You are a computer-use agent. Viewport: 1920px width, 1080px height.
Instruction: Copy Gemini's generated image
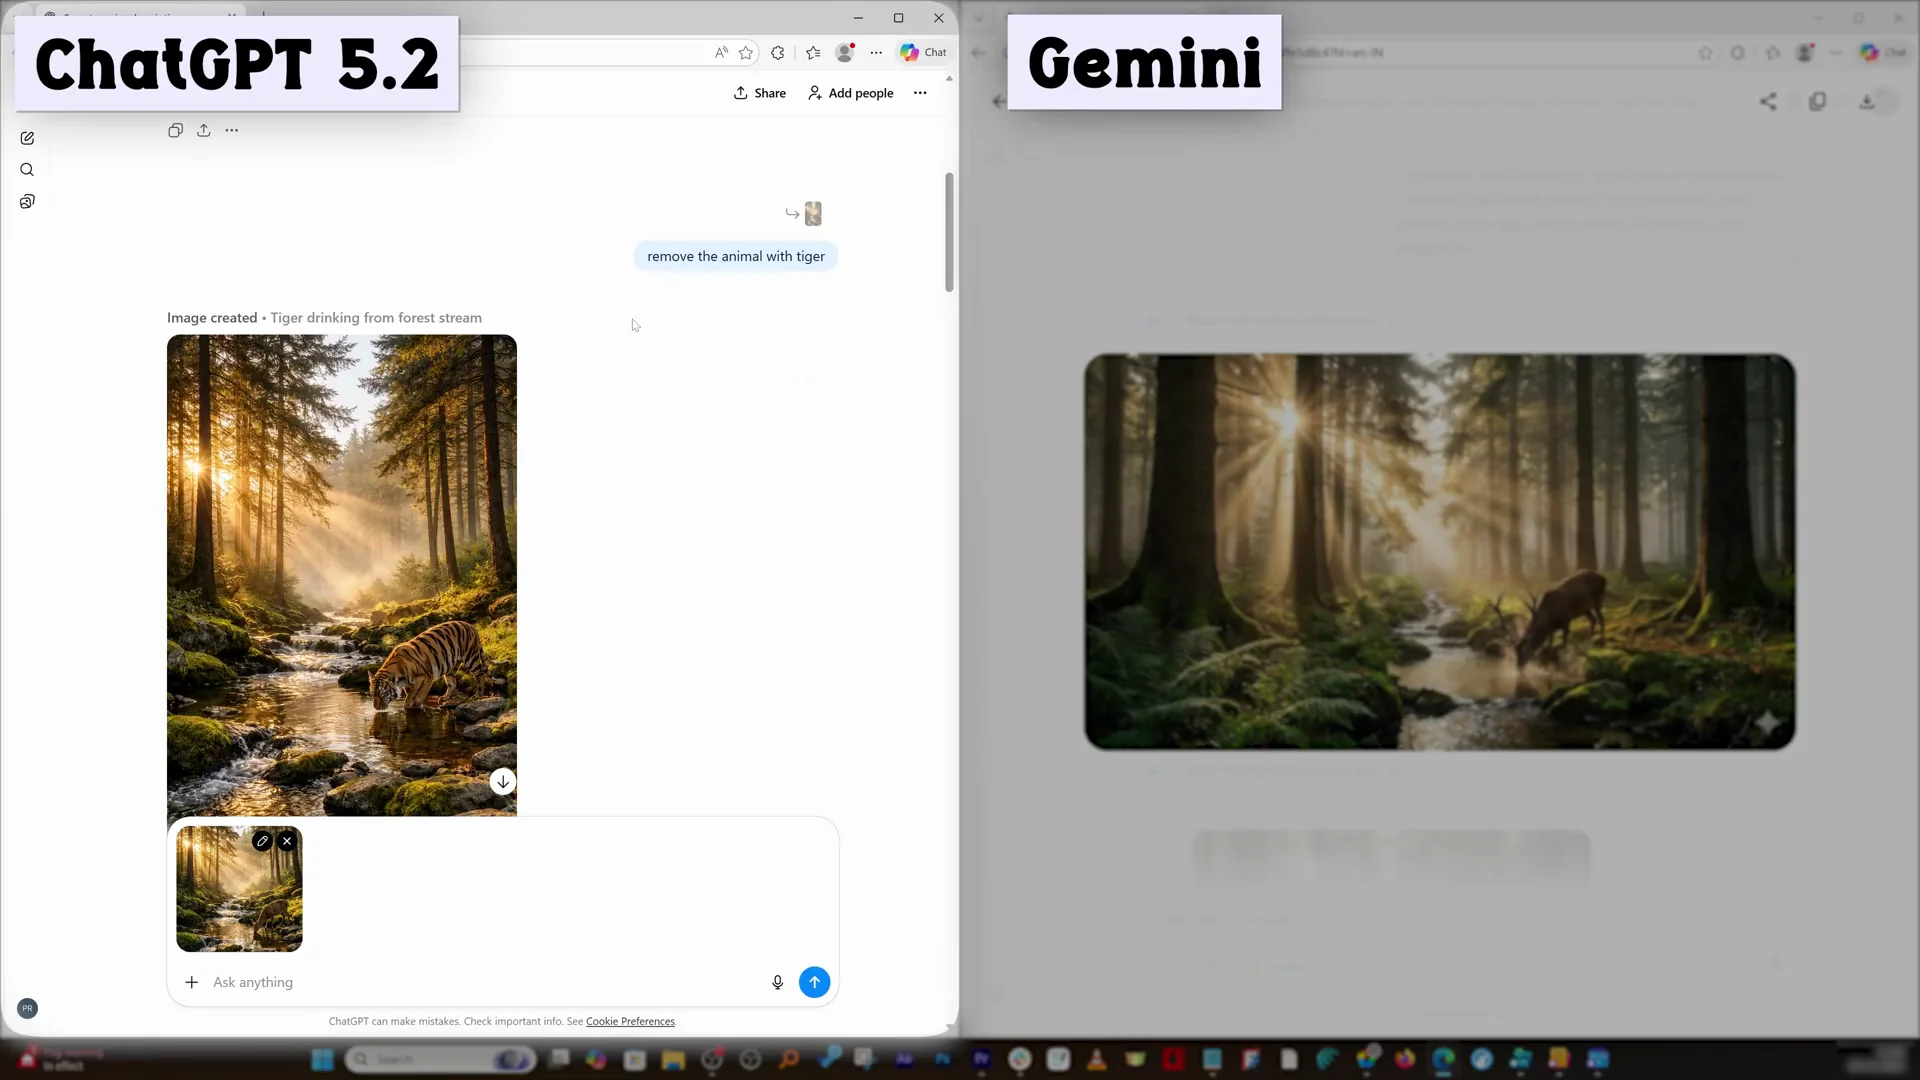pos(1820,101)
